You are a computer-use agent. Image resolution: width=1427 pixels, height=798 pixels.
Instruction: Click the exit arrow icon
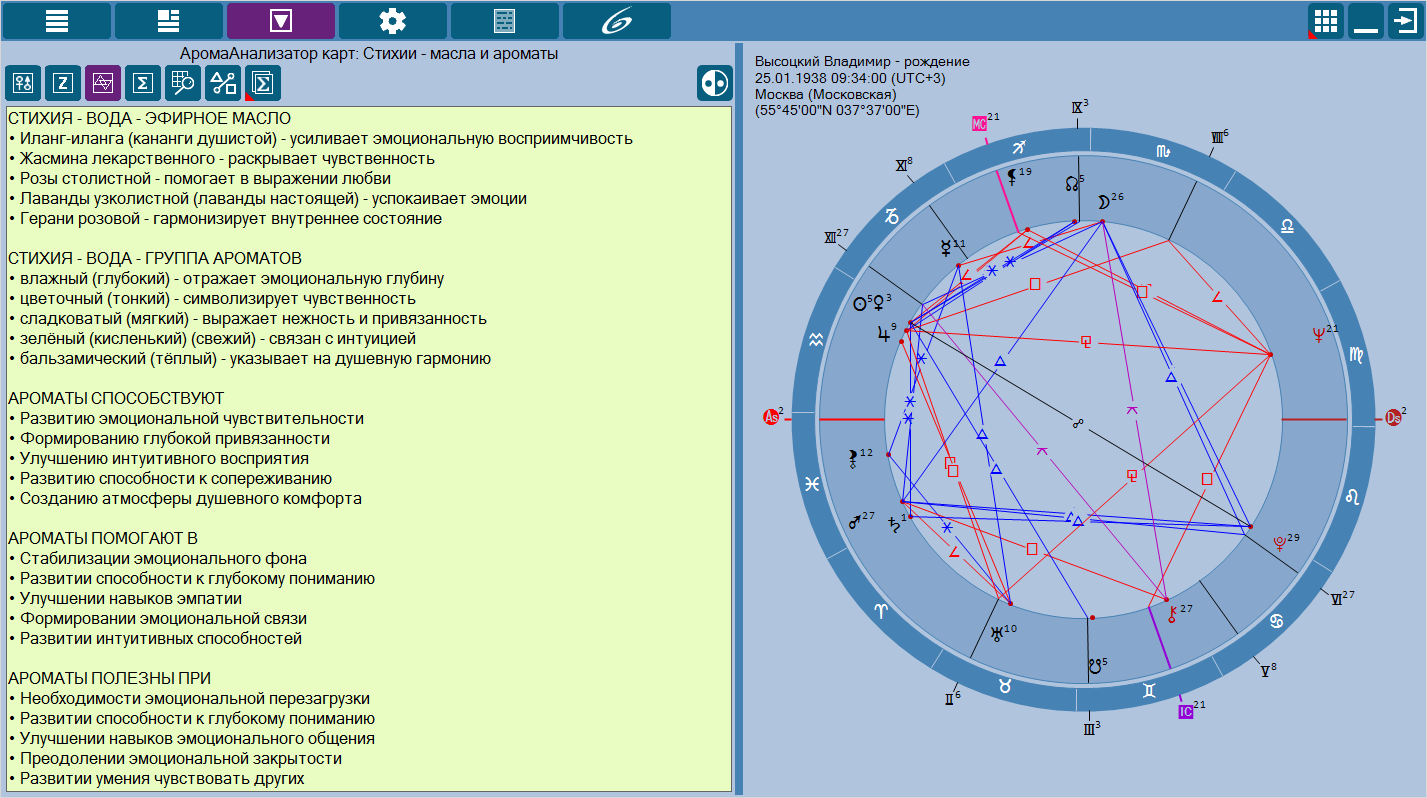1405,21
